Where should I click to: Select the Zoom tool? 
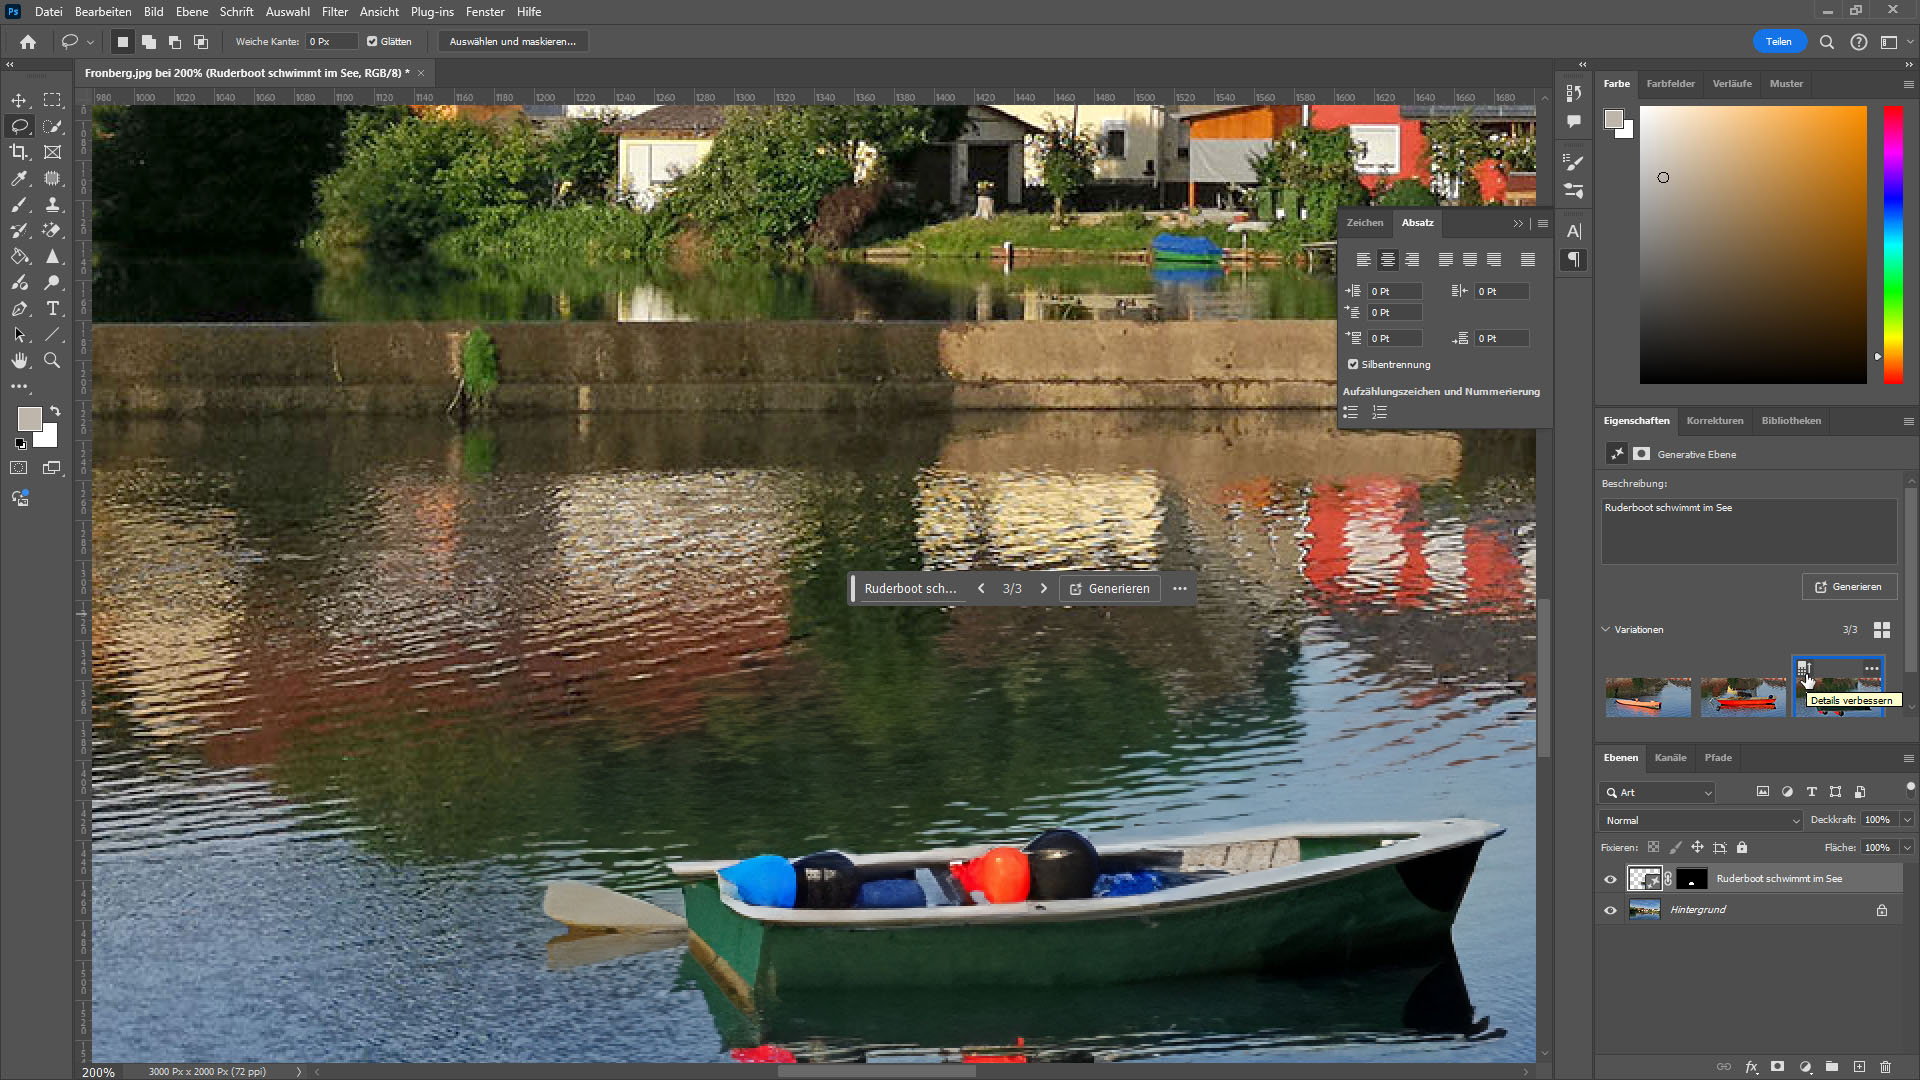[53, 360]
